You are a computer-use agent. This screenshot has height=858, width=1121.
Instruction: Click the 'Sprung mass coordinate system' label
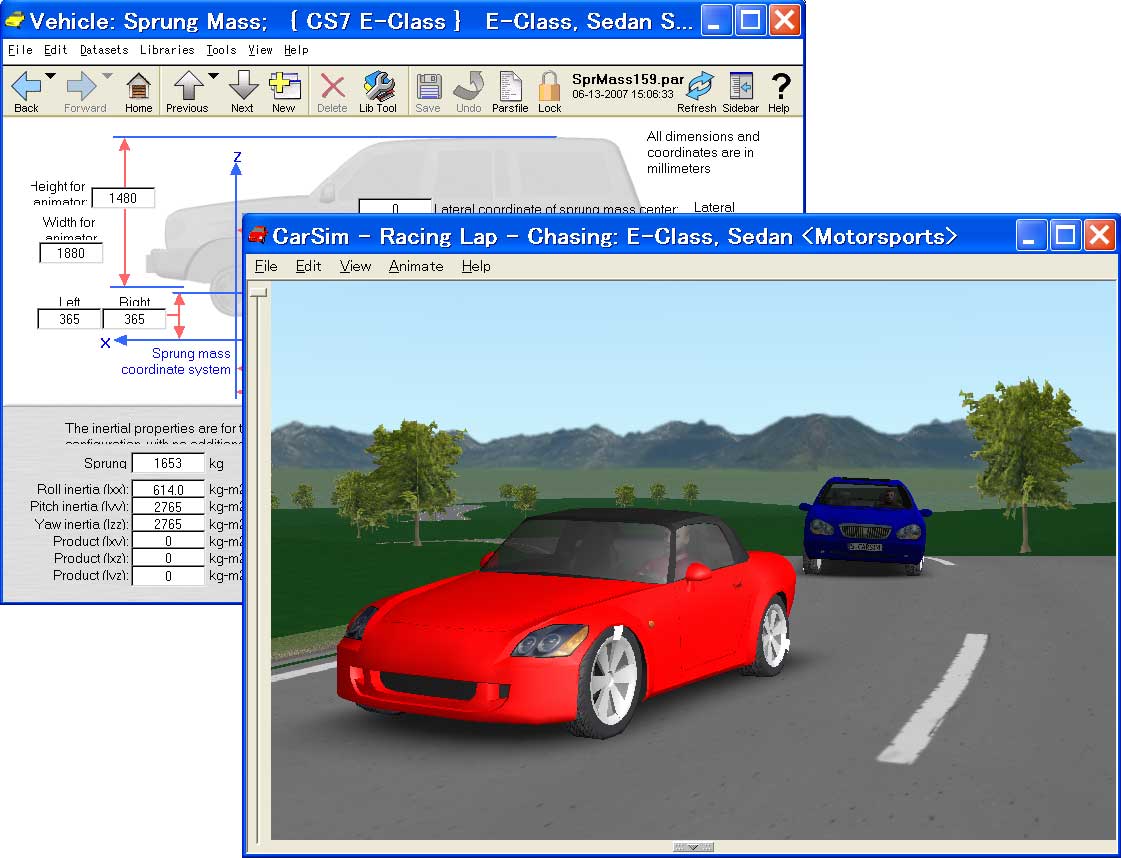176,362
